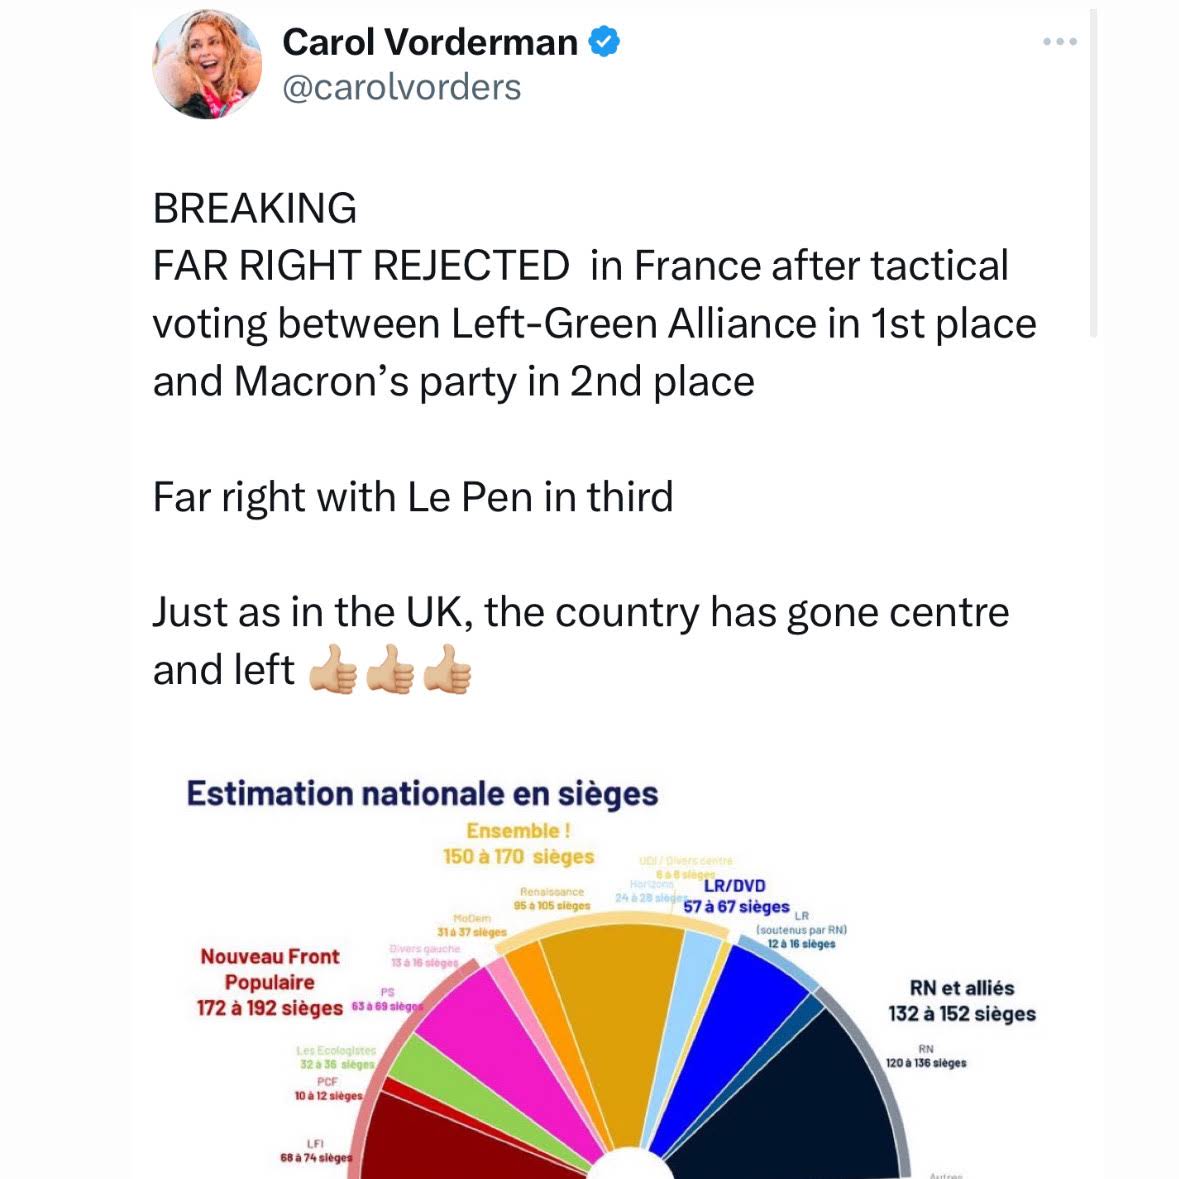This screenshot has height=1179, width=1179.
Task: Open the Carol Vorderman display name link
Action: tap(430, 42)
